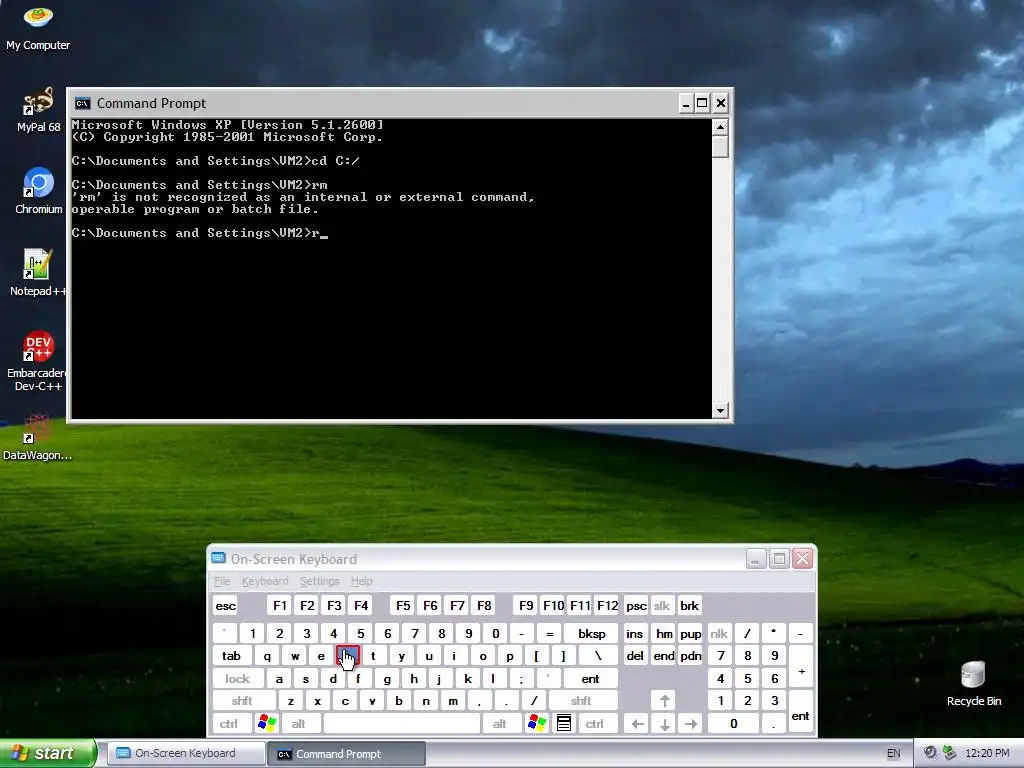Click the spacebar on the On-Screen Keyboard
This screenshot has width=1024, height=768.
click(402, 724)
